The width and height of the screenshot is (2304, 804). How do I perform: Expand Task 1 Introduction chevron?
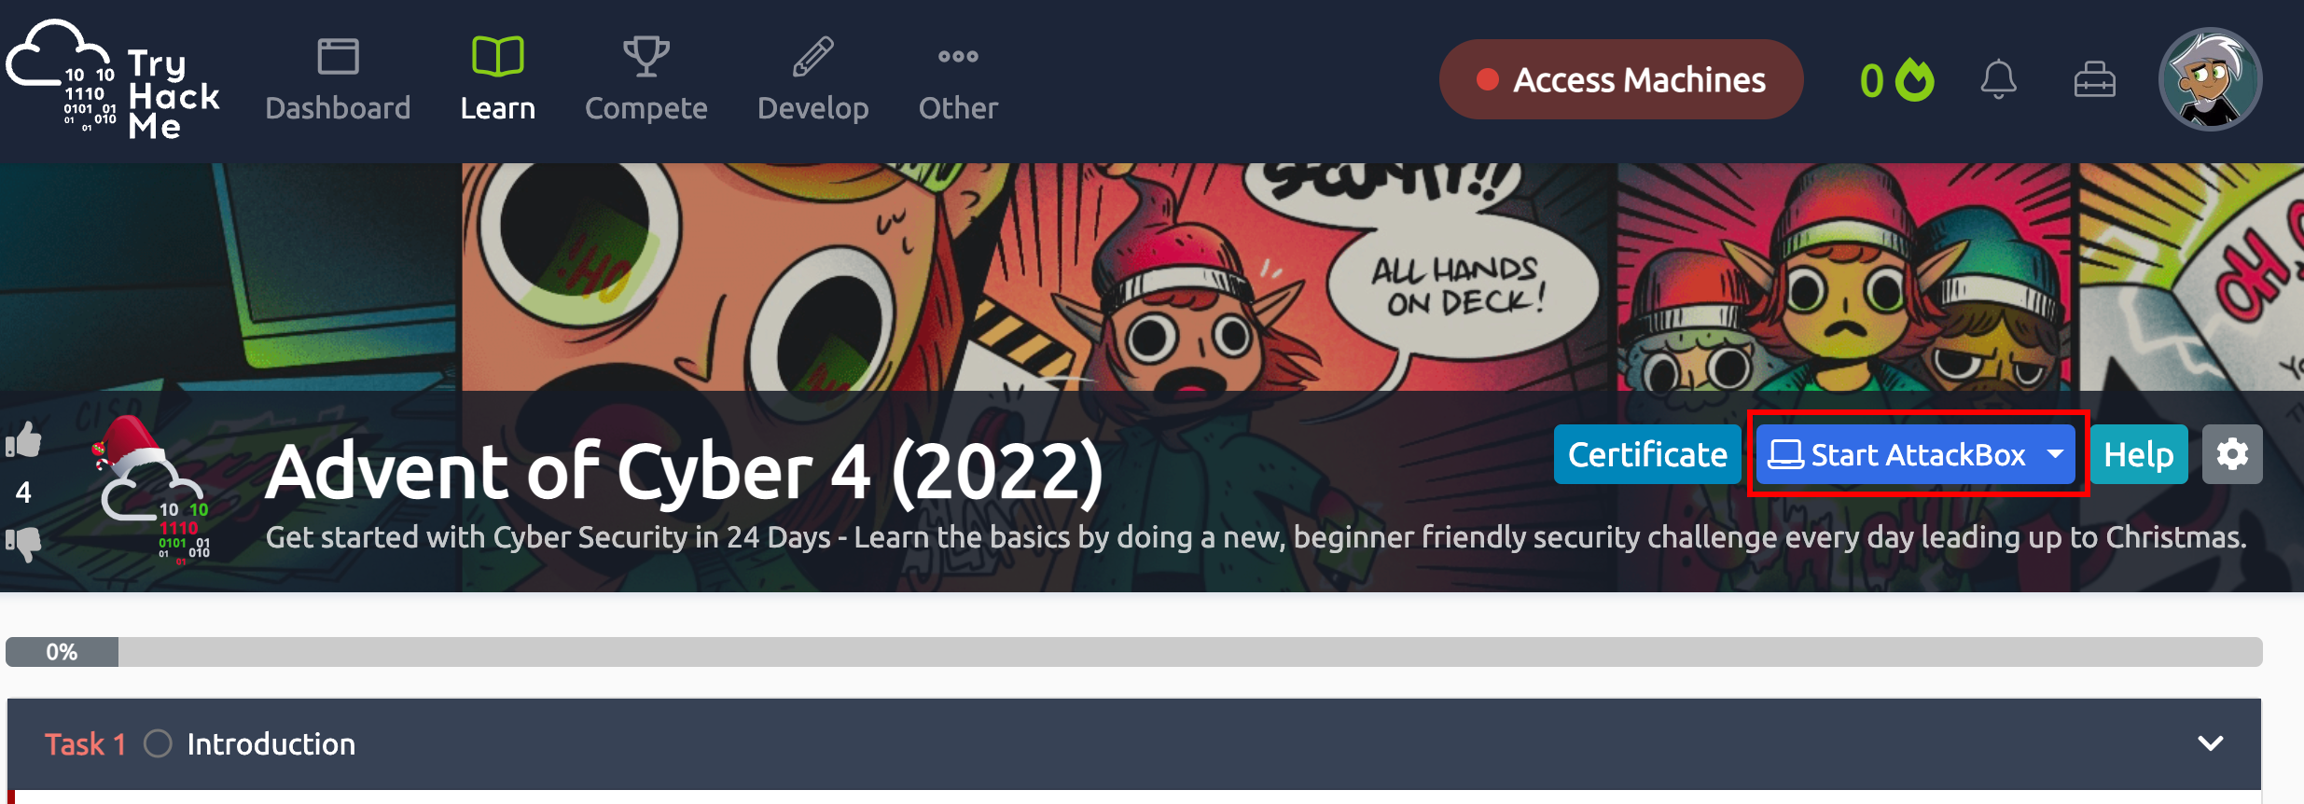pyautogui.click(x=2210, y=743)
